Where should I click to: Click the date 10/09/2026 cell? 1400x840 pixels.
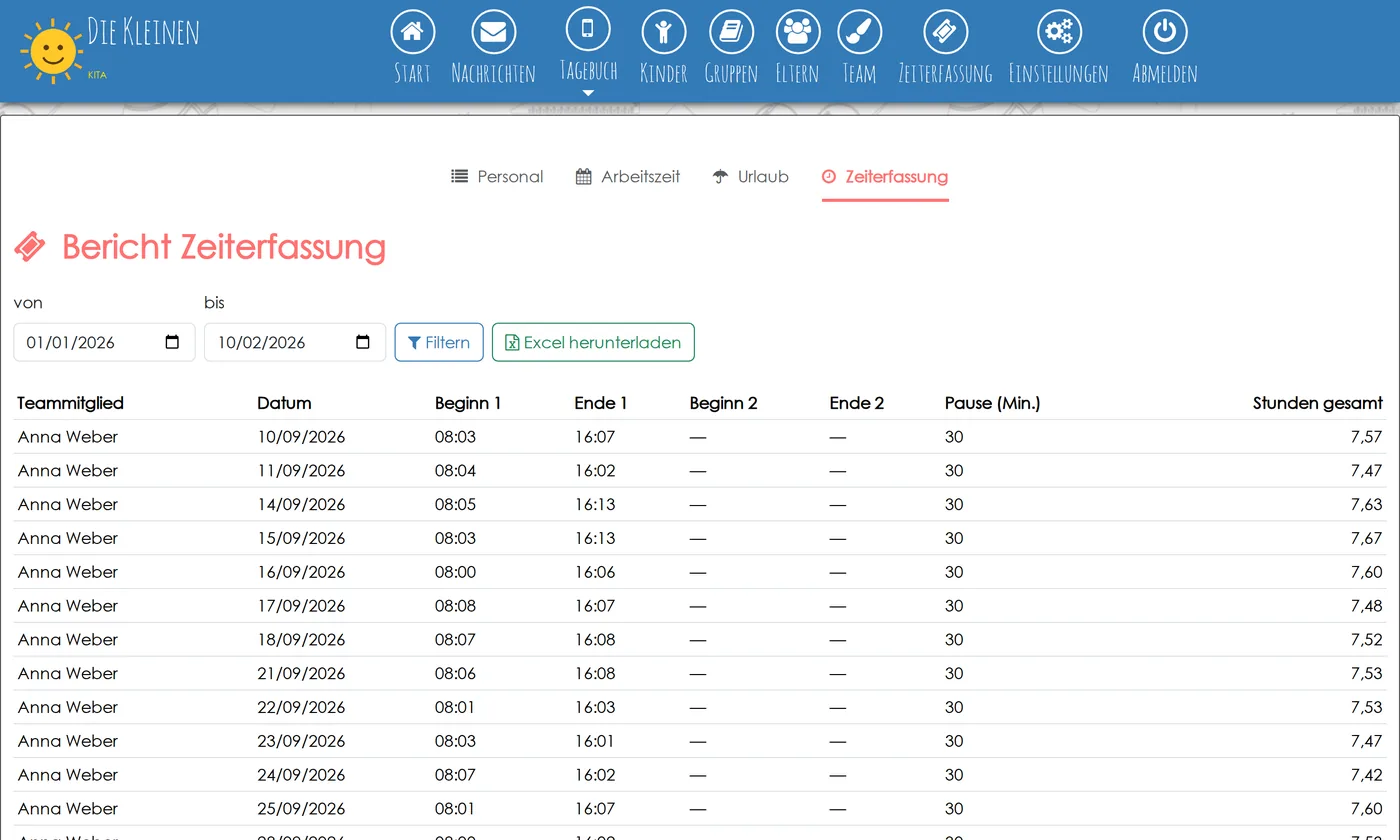[x=301, y=437]
